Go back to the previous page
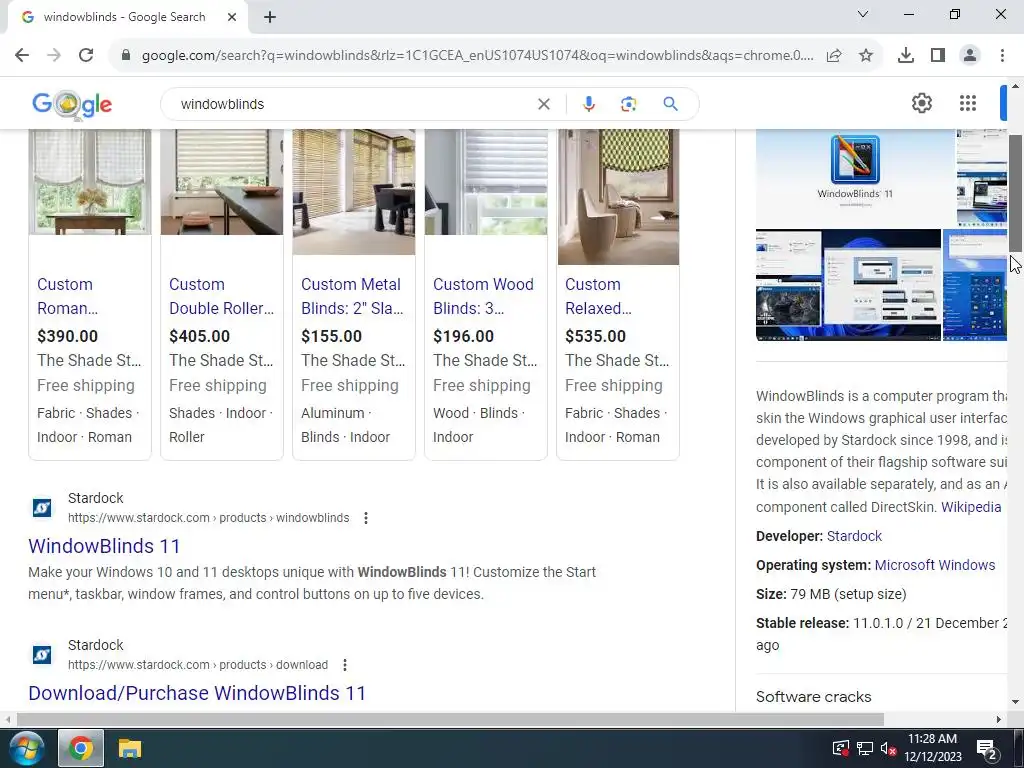This screenshot has height=768, width=1024. 22,55
